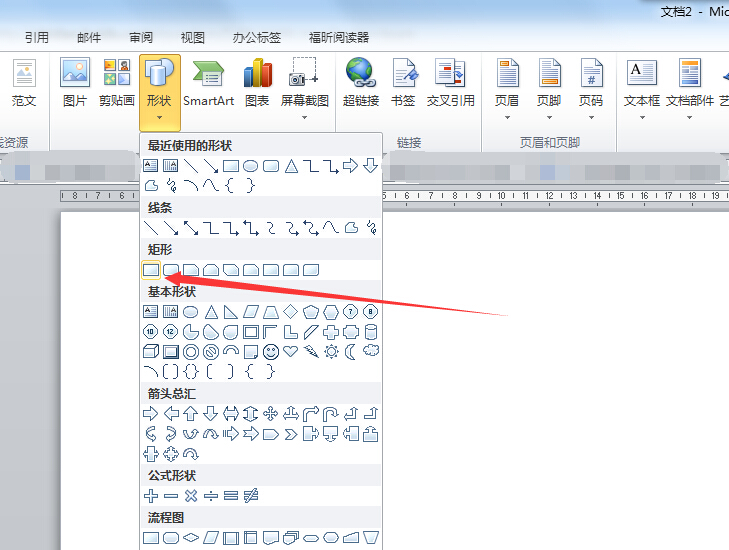Select the right arrow under 箭头总汇
Screen dimensions: 729x550
coord(151,413)
